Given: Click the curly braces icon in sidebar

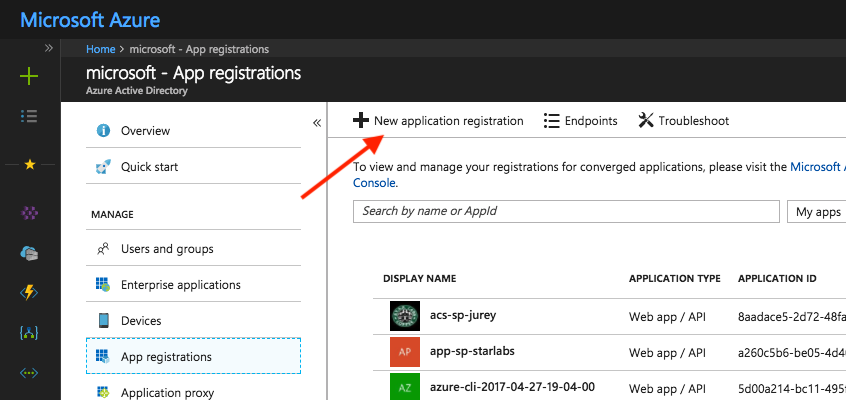Looking at the screenshot, I should tap(30, 331).
